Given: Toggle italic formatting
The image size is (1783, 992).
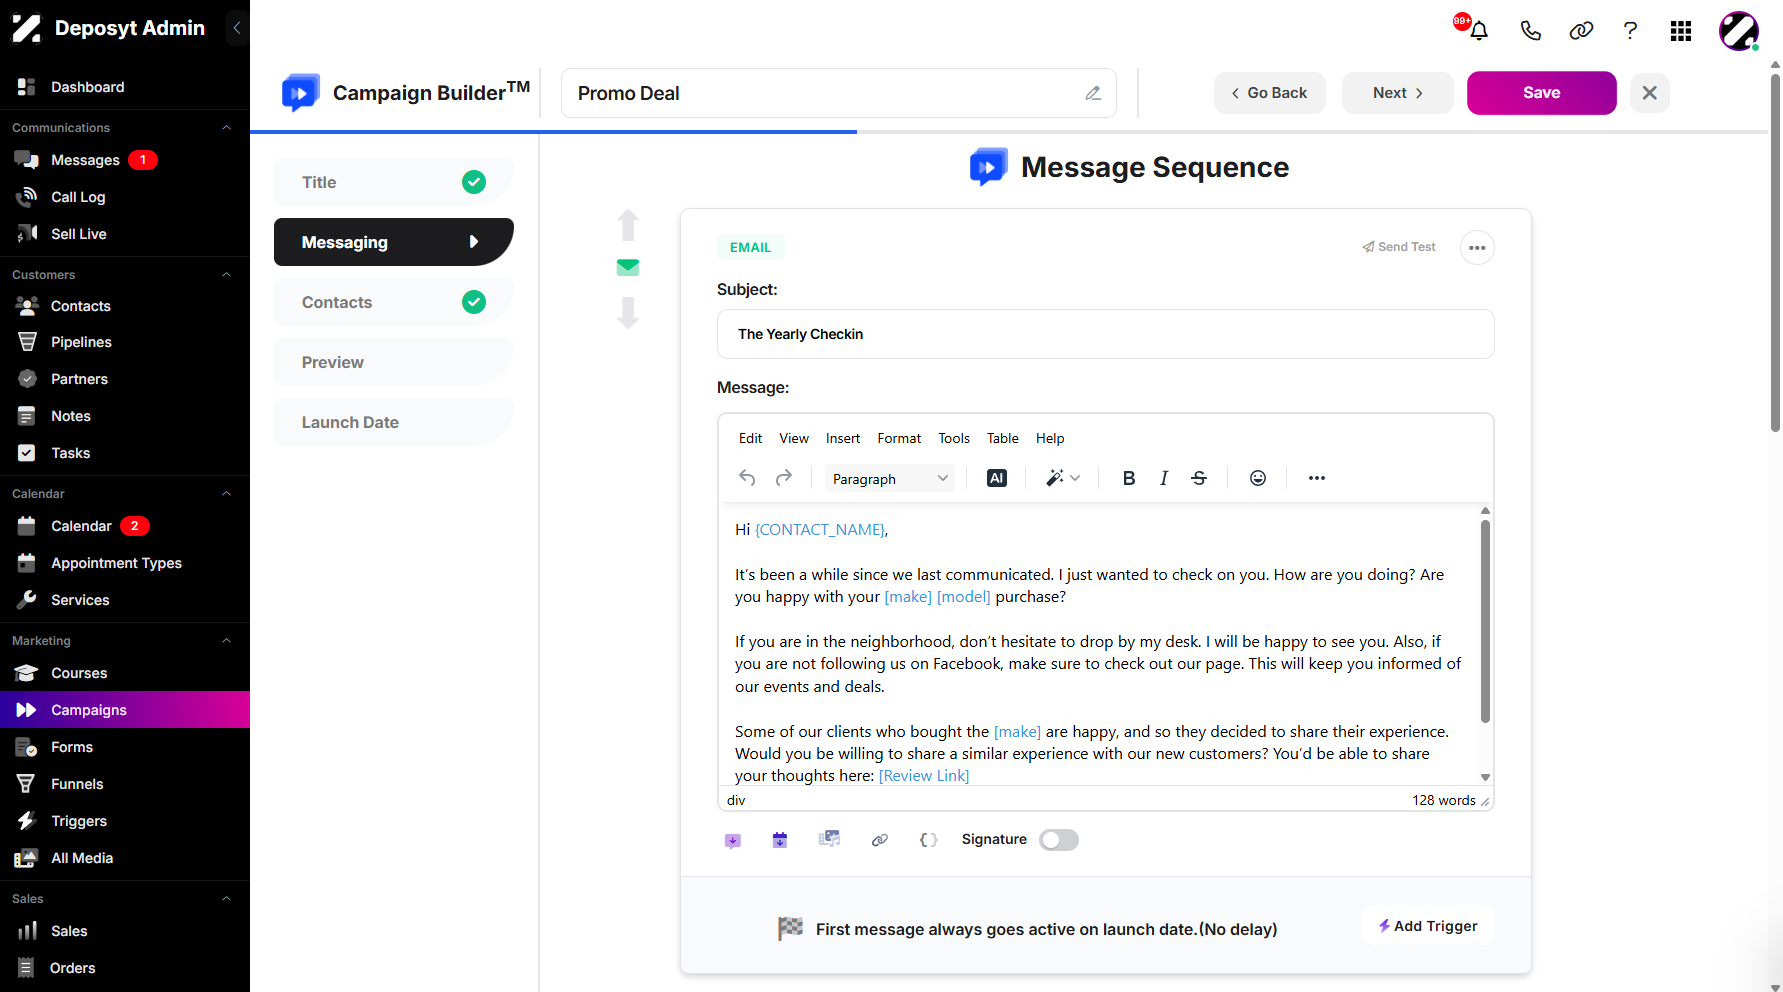Looking at the screenshot, I should tap(1164, 478).
